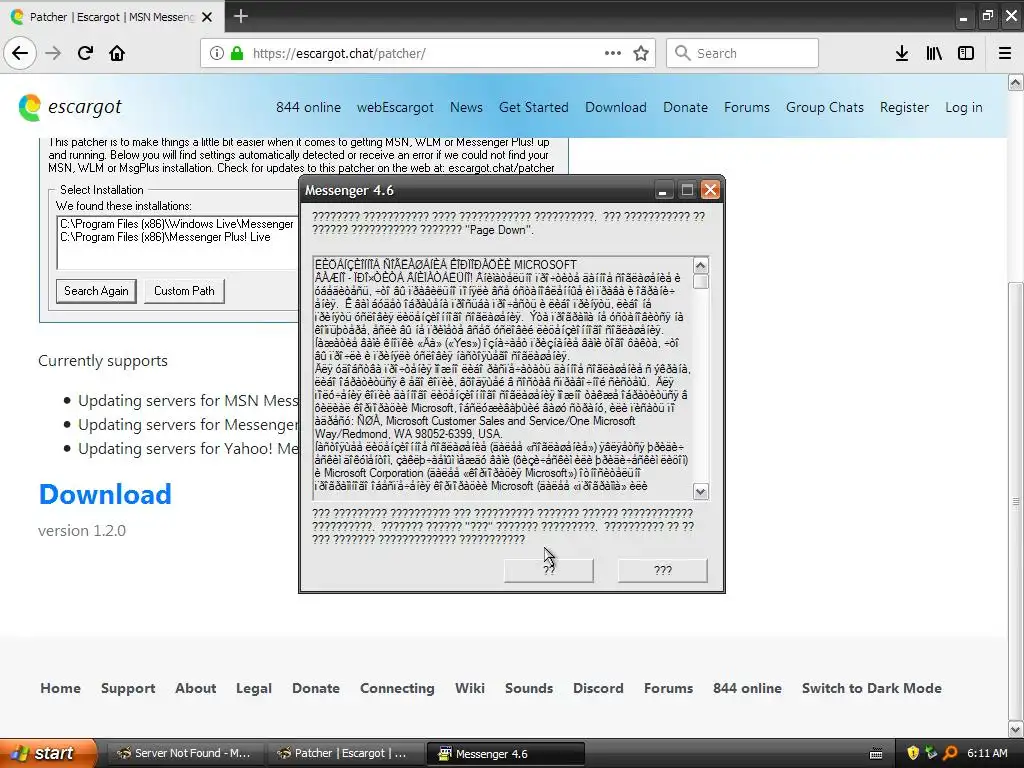Switch to Messenger 4.6 taskbar window

(x=505, y=754)
